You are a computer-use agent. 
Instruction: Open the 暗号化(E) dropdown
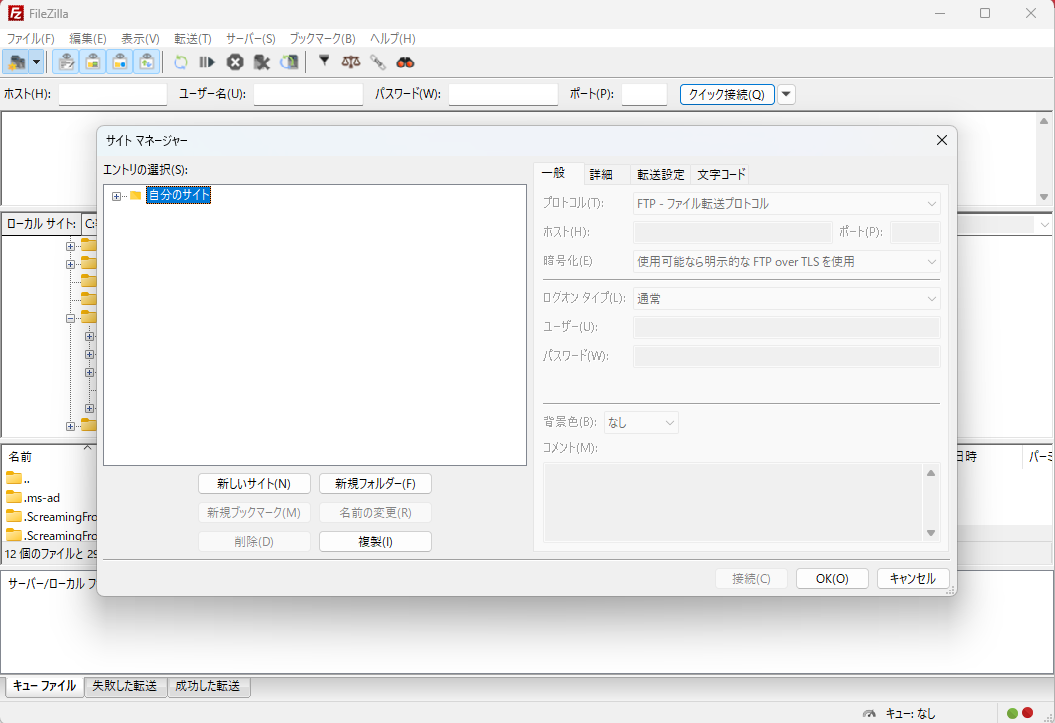(787, 262)
